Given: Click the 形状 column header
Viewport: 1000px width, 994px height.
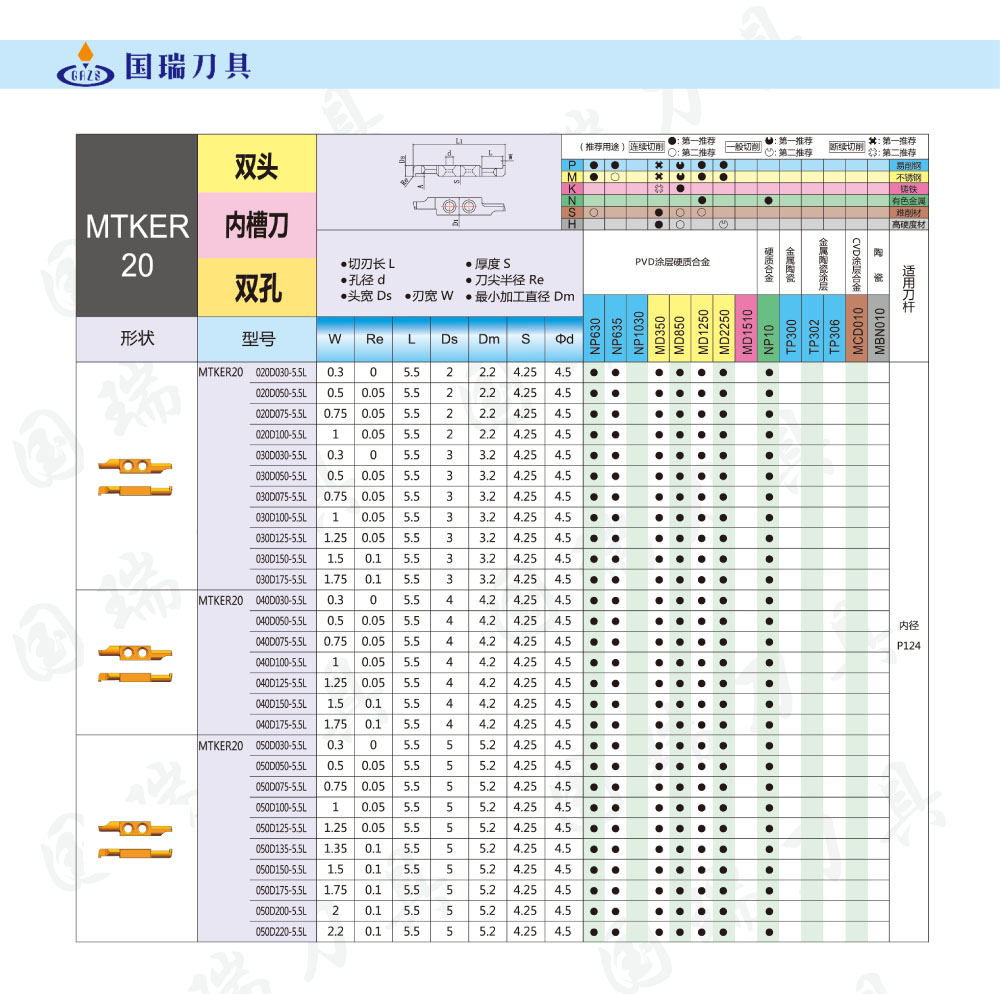Looking at the screenshot, I should [137, 339].
